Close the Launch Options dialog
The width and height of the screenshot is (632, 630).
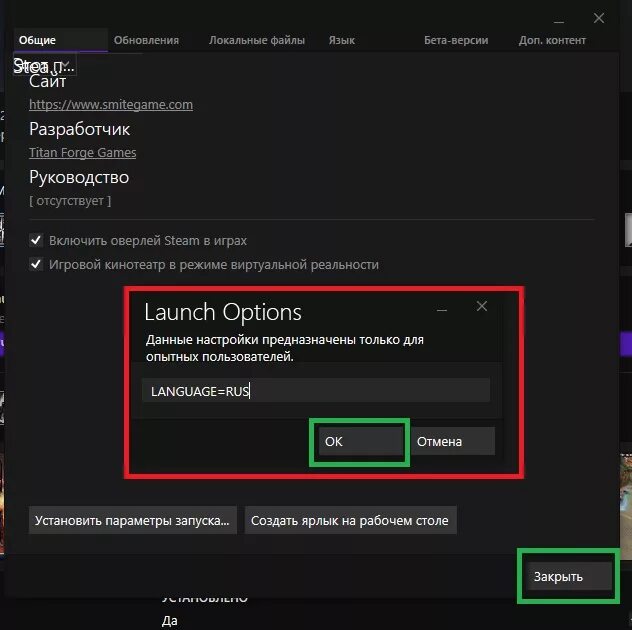482,306
